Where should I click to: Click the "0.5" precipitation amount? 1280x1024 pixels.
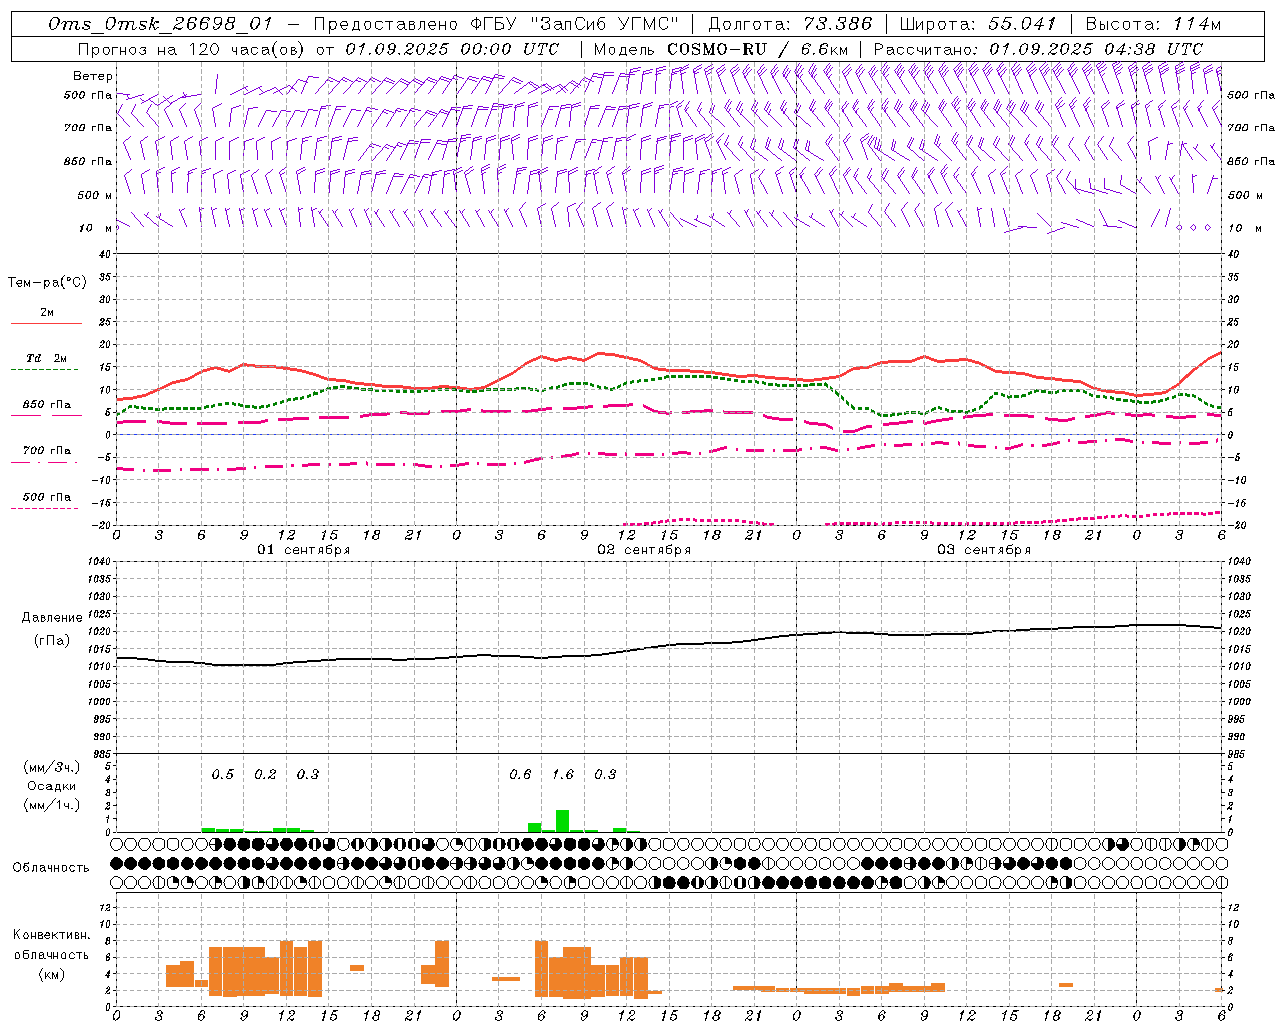coord(223,774)
